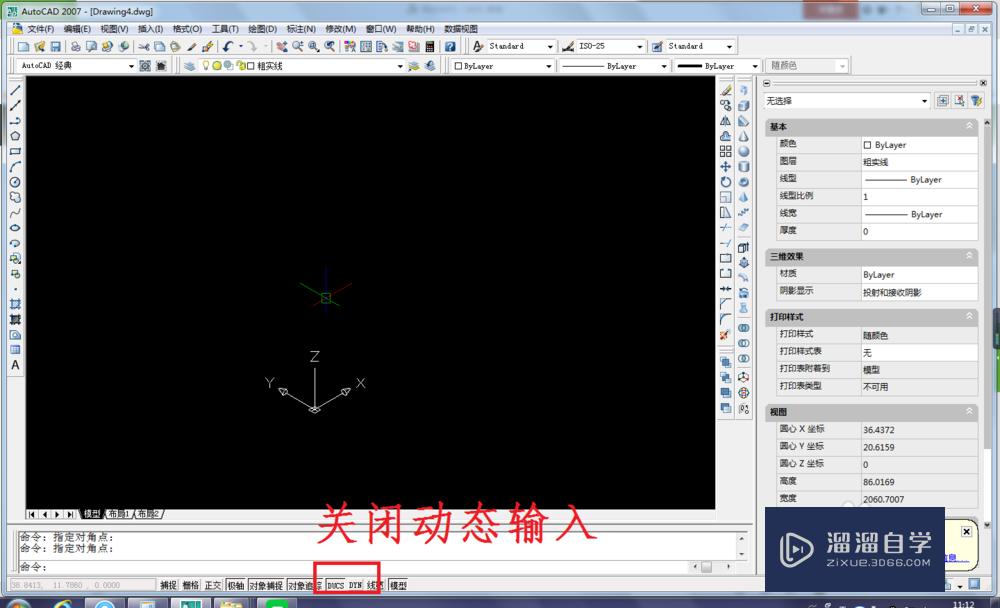Click the Save icon on the standard toolbar
The height and width of the screenshot is (608, 1000).
(55, 45)
